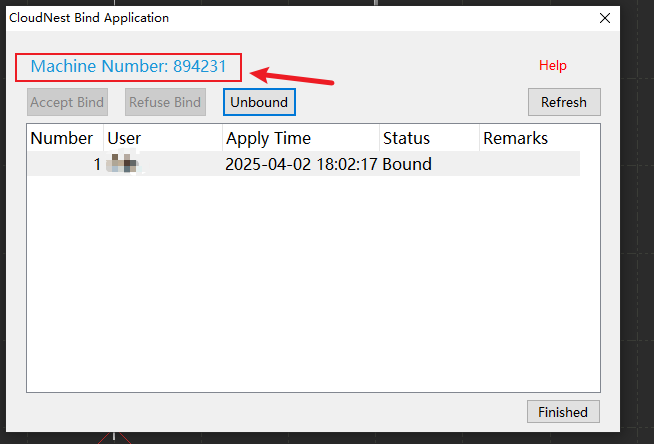Click the Status column header
The height and width of the screenshot is (444, 654).
pyautogui.click(x=429, y=138)
